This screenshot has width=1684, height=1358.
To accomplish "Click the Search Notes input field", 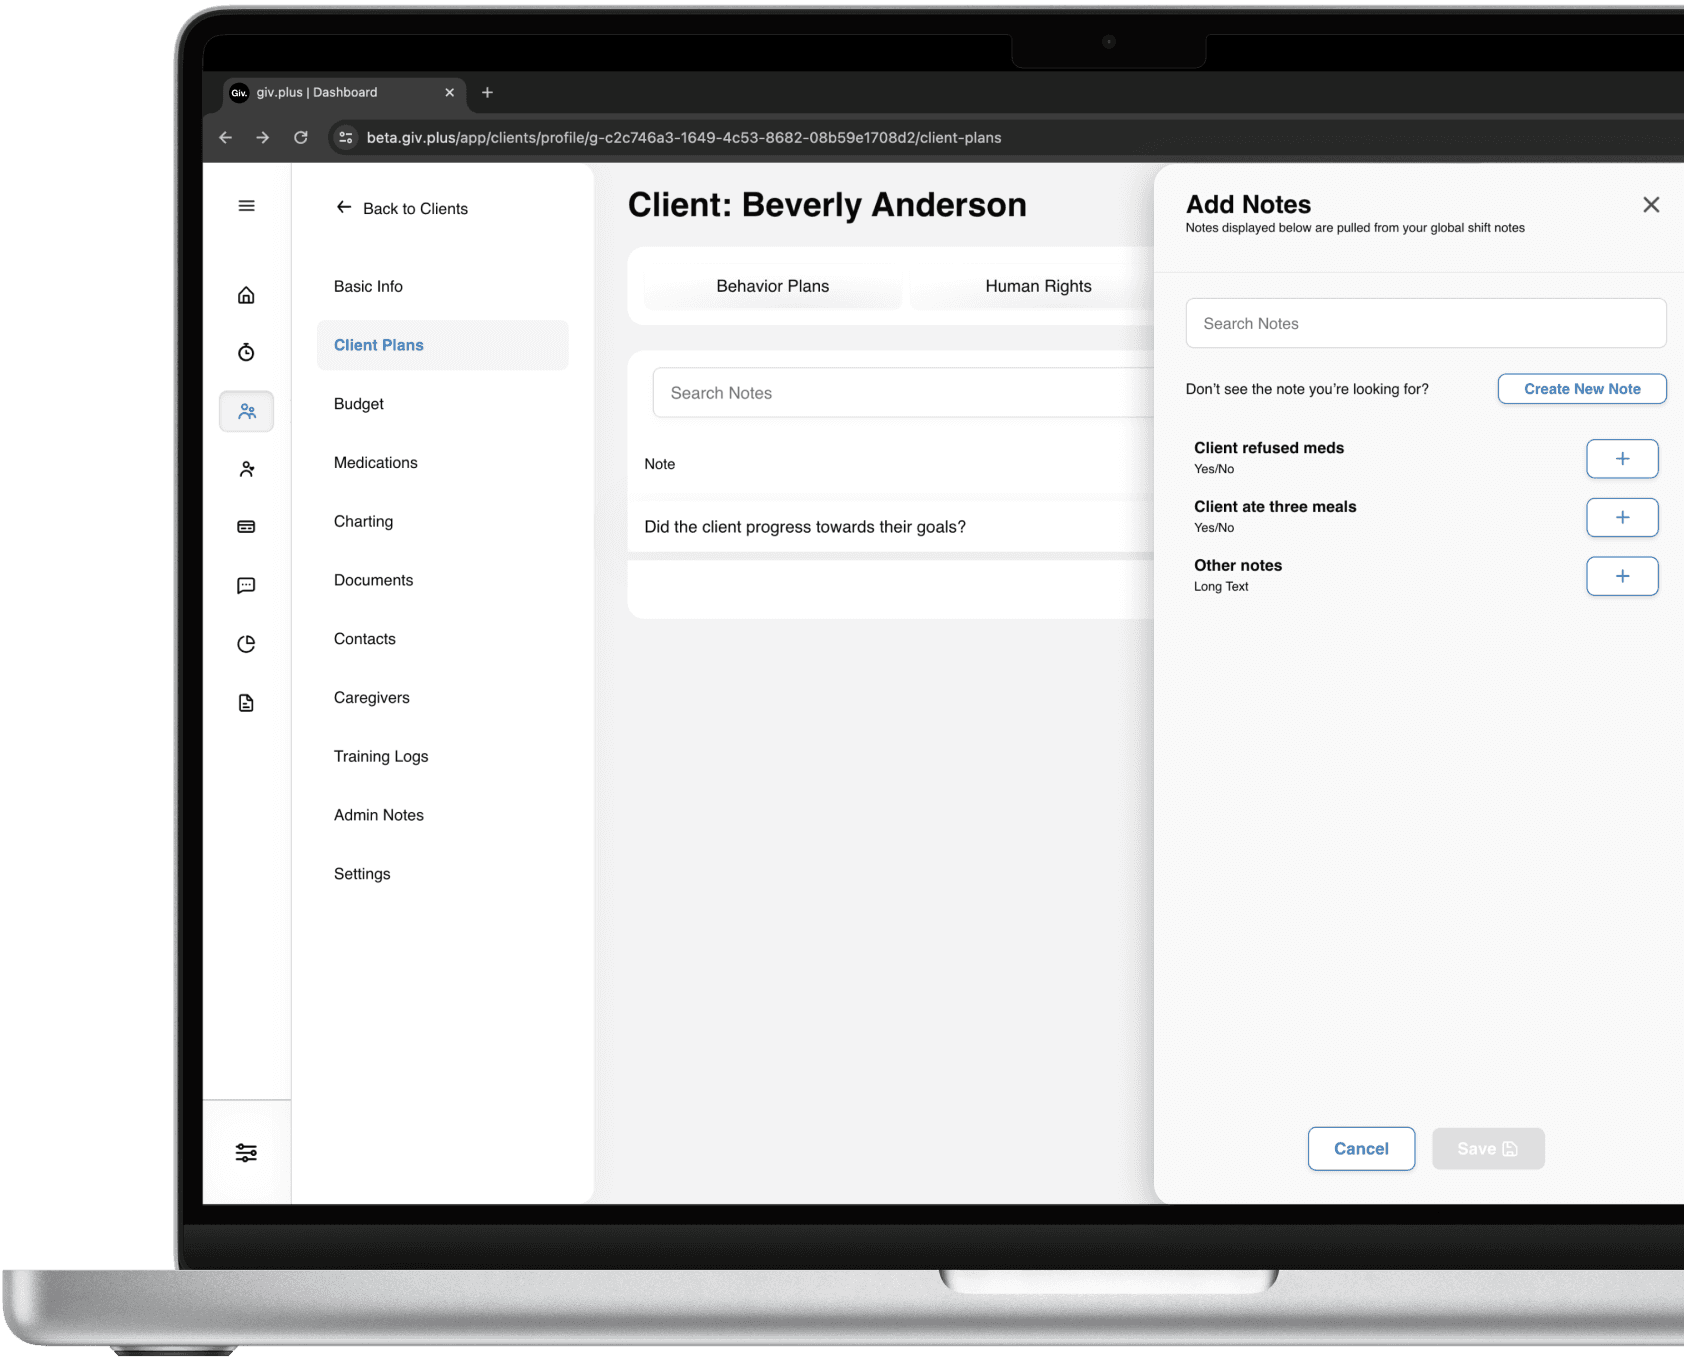I will pos(1425,323).
